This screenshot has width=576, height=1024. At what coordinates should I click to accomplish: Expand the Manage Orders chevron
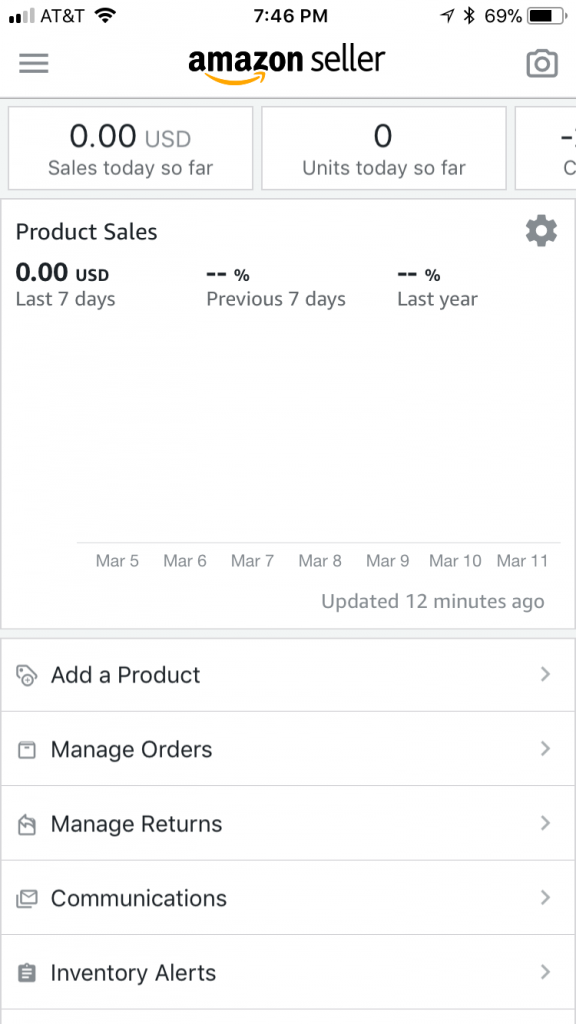[545, 749]
